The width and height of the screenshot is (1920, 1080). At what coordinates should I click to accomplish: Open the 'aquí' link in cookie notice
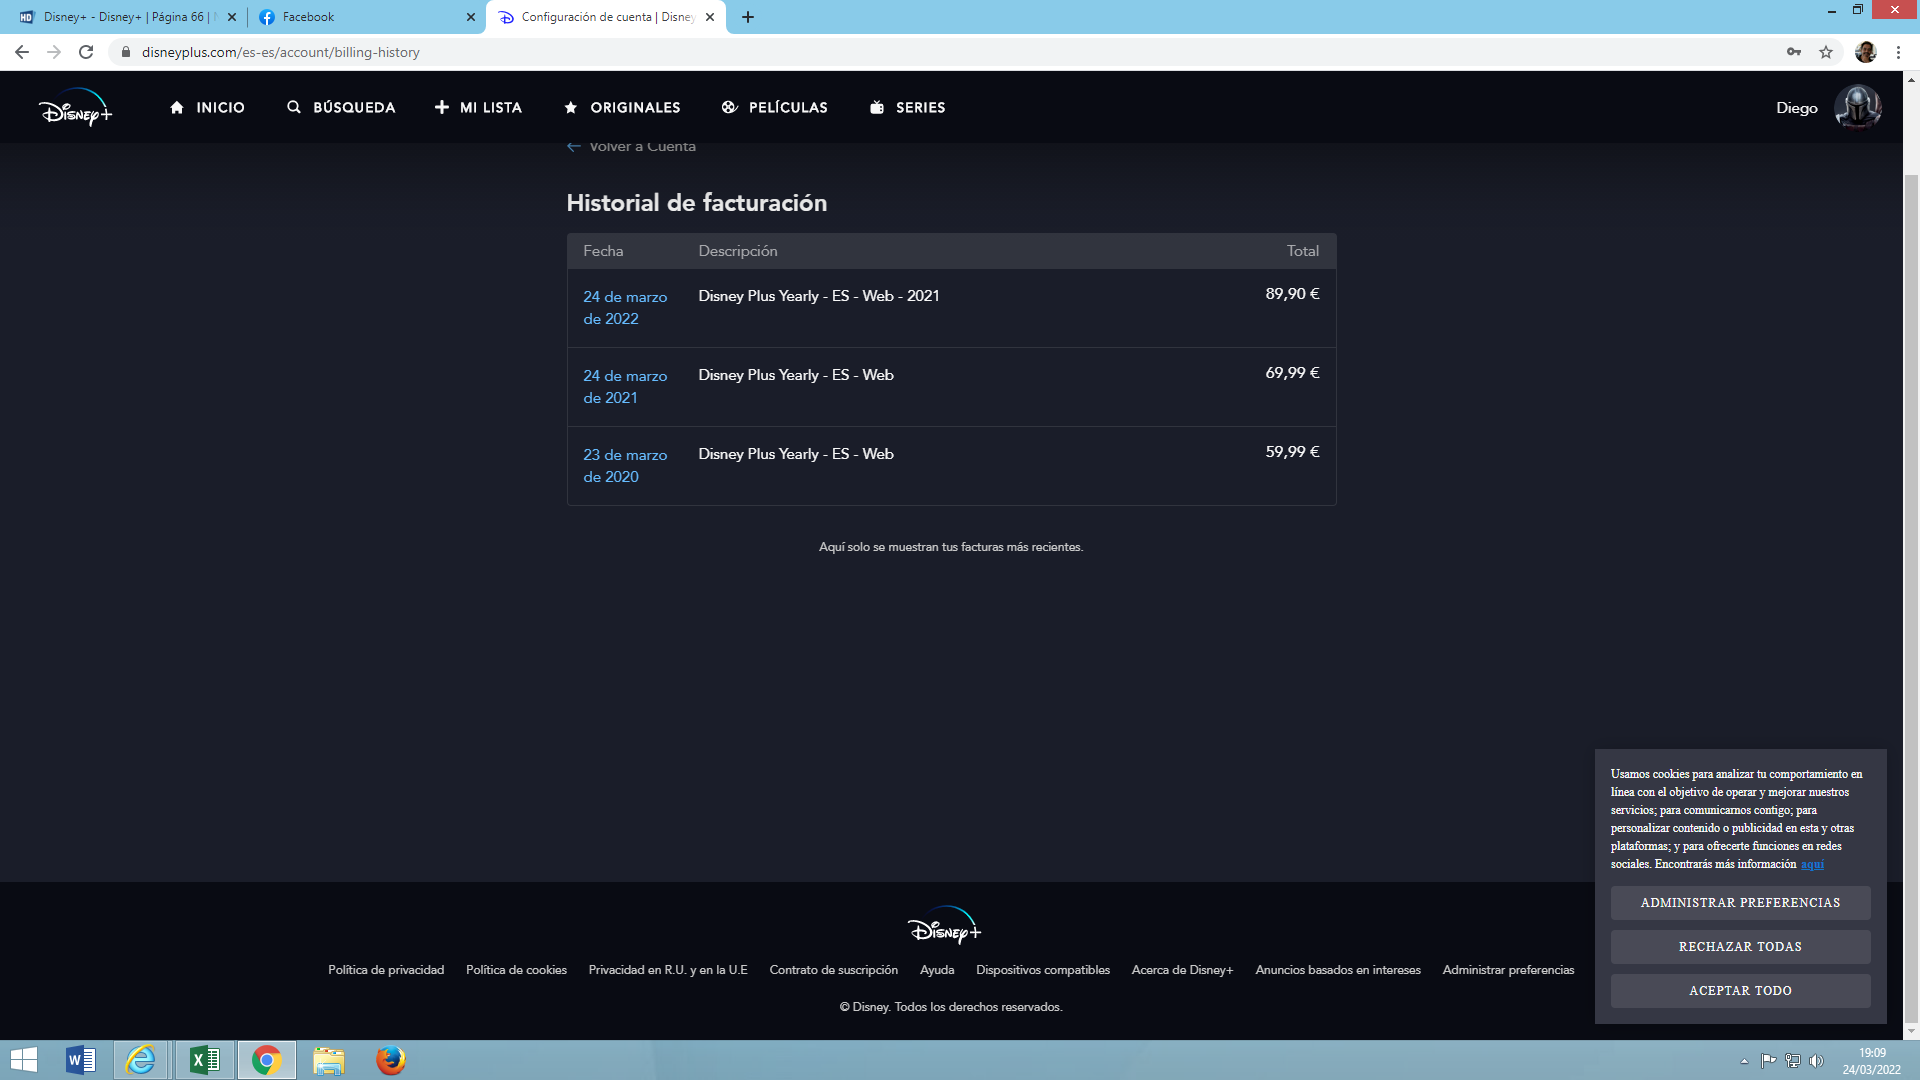pyautogui.click(x=1812, y=864)
